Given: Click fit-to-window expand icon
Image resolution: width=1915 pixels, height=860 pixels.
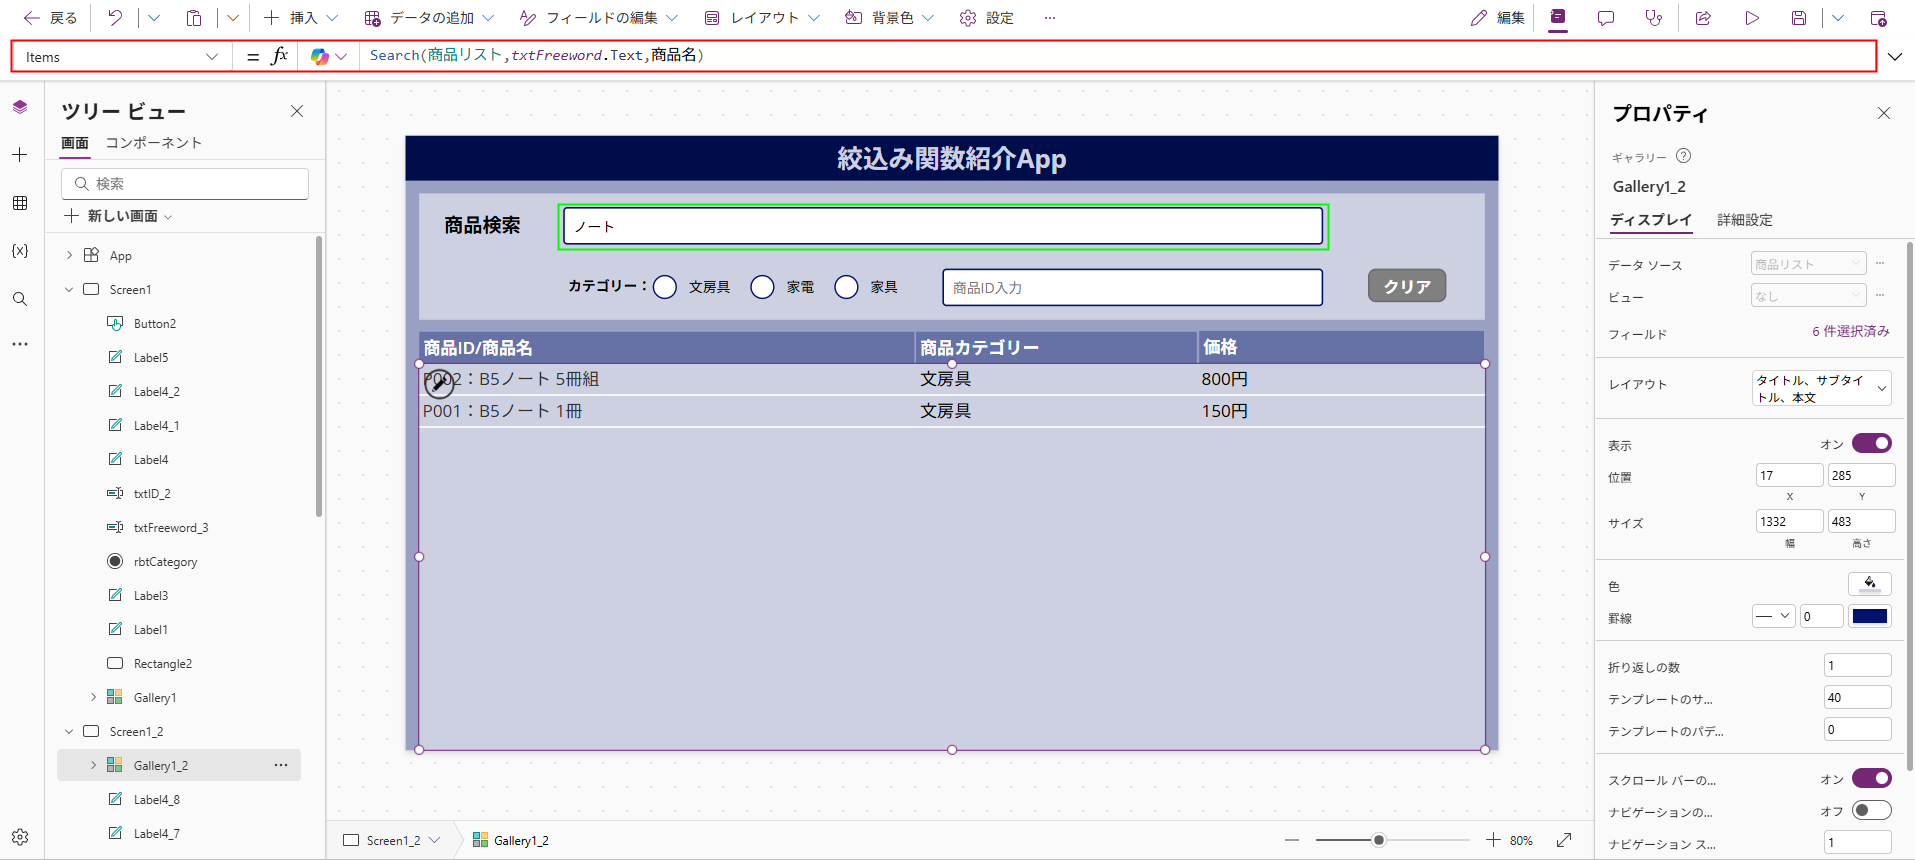Looking at the screenshot, I should (1564, 840).
